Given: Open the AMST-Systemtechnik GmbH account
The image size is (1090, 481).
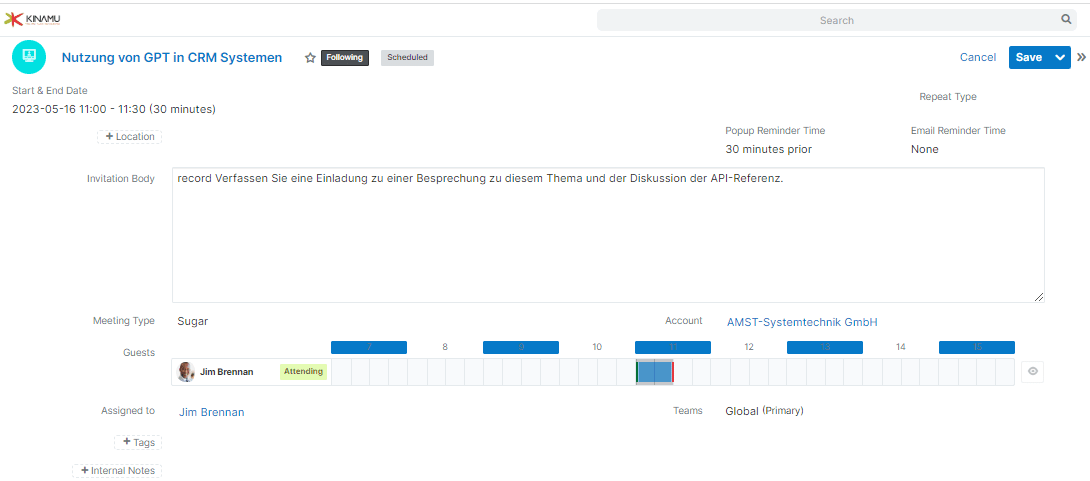Looking at the screenshot, I should pyautogui.click(x=802, y=322).
